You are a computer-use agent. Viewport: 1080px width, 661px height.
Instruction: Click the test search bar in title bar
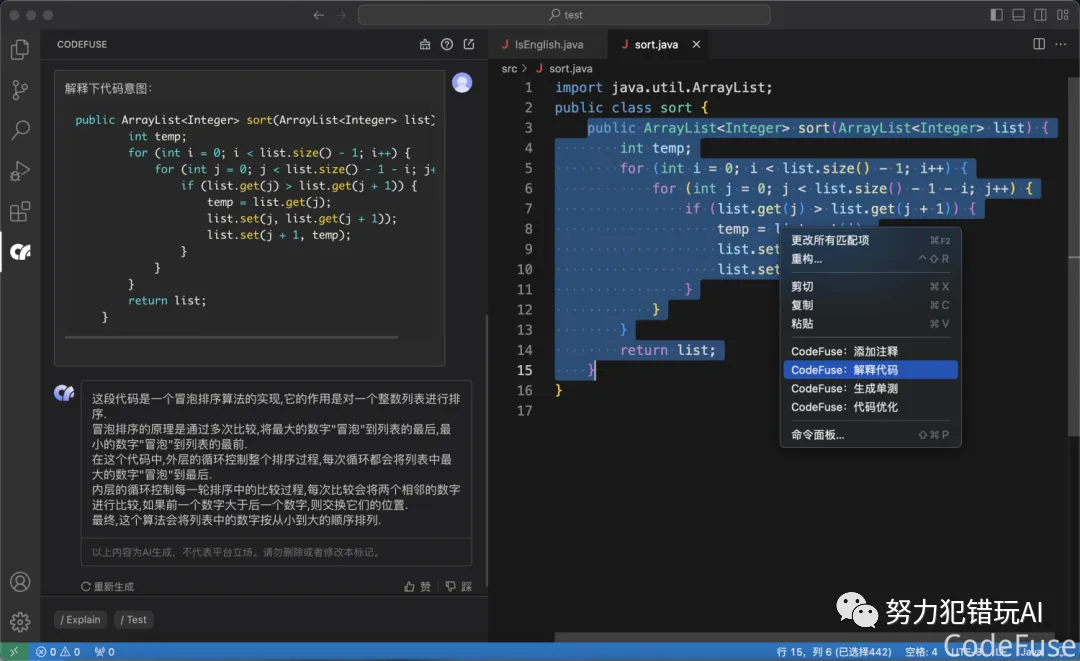[564, 15]
